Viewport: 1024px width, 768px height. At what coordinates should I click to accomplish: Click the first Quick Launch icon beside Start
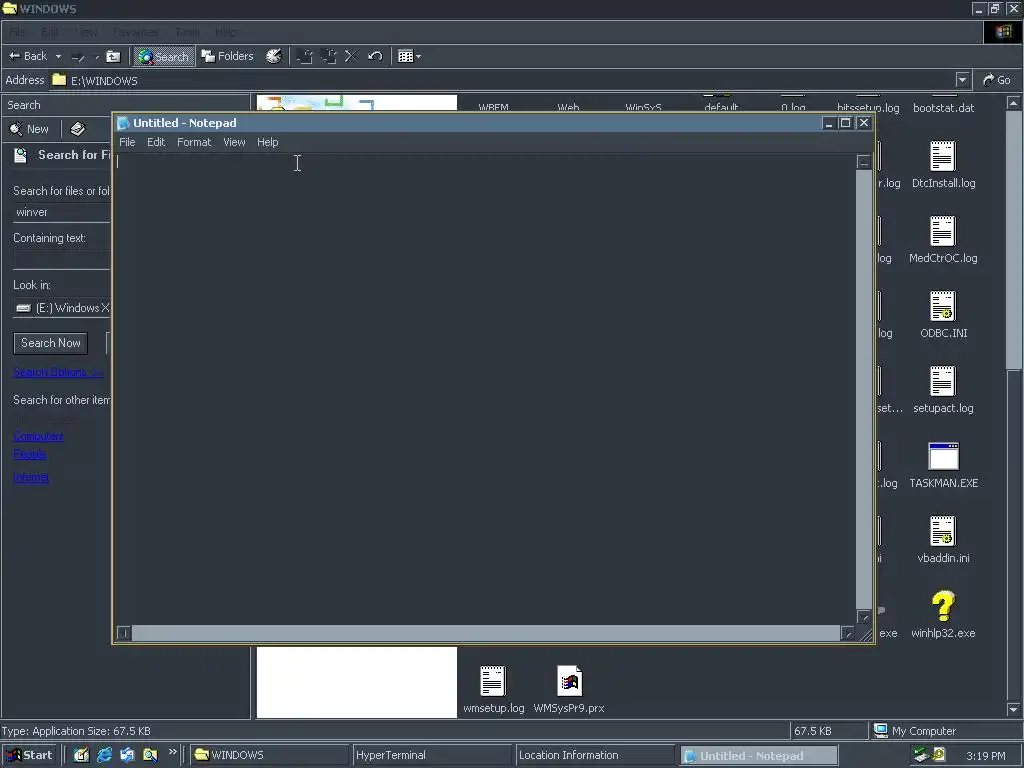pyautogui.click(x=81, y=756)
